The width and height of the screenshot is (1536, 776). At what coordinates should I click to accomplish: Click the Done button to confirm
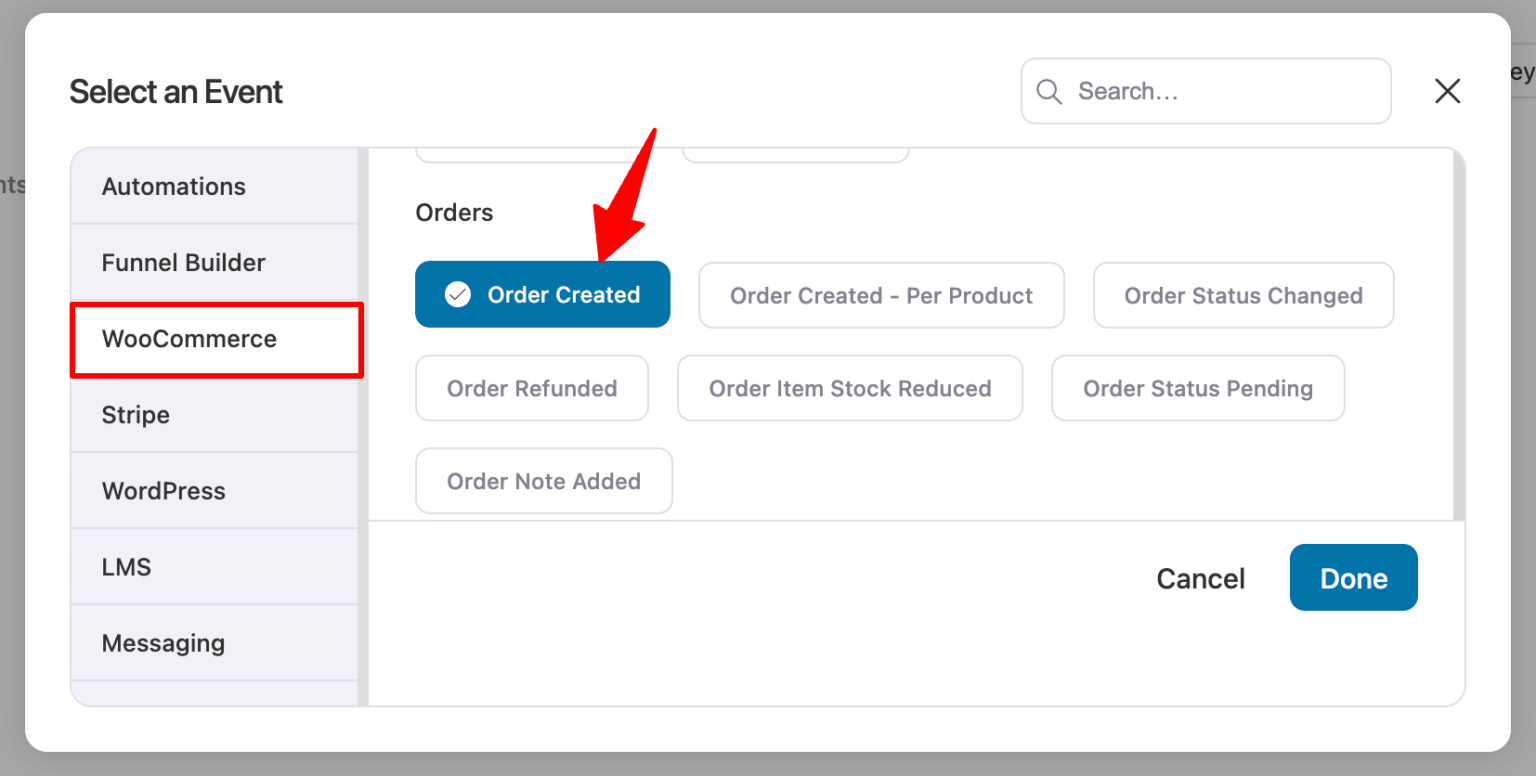[1353, 577]
